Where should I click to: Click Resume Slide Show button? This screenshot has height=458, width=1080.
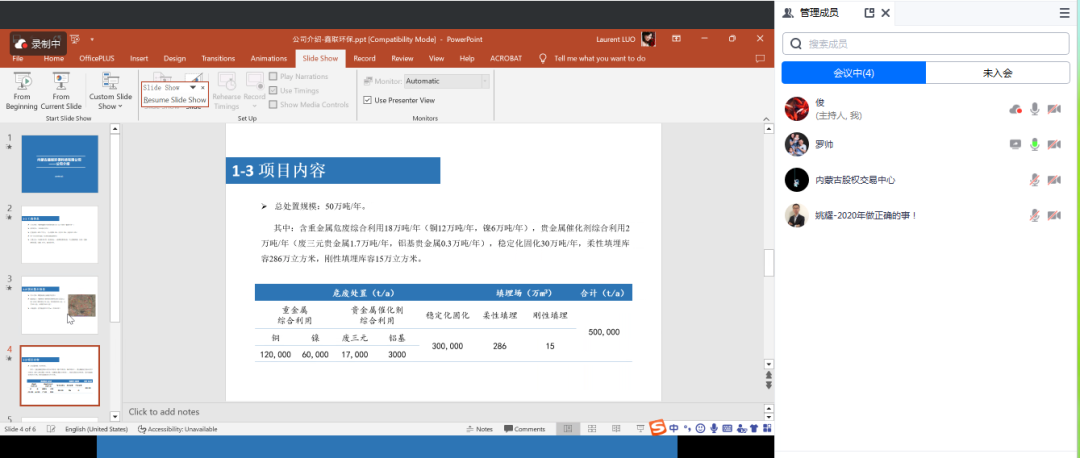[x=175, y=100]
